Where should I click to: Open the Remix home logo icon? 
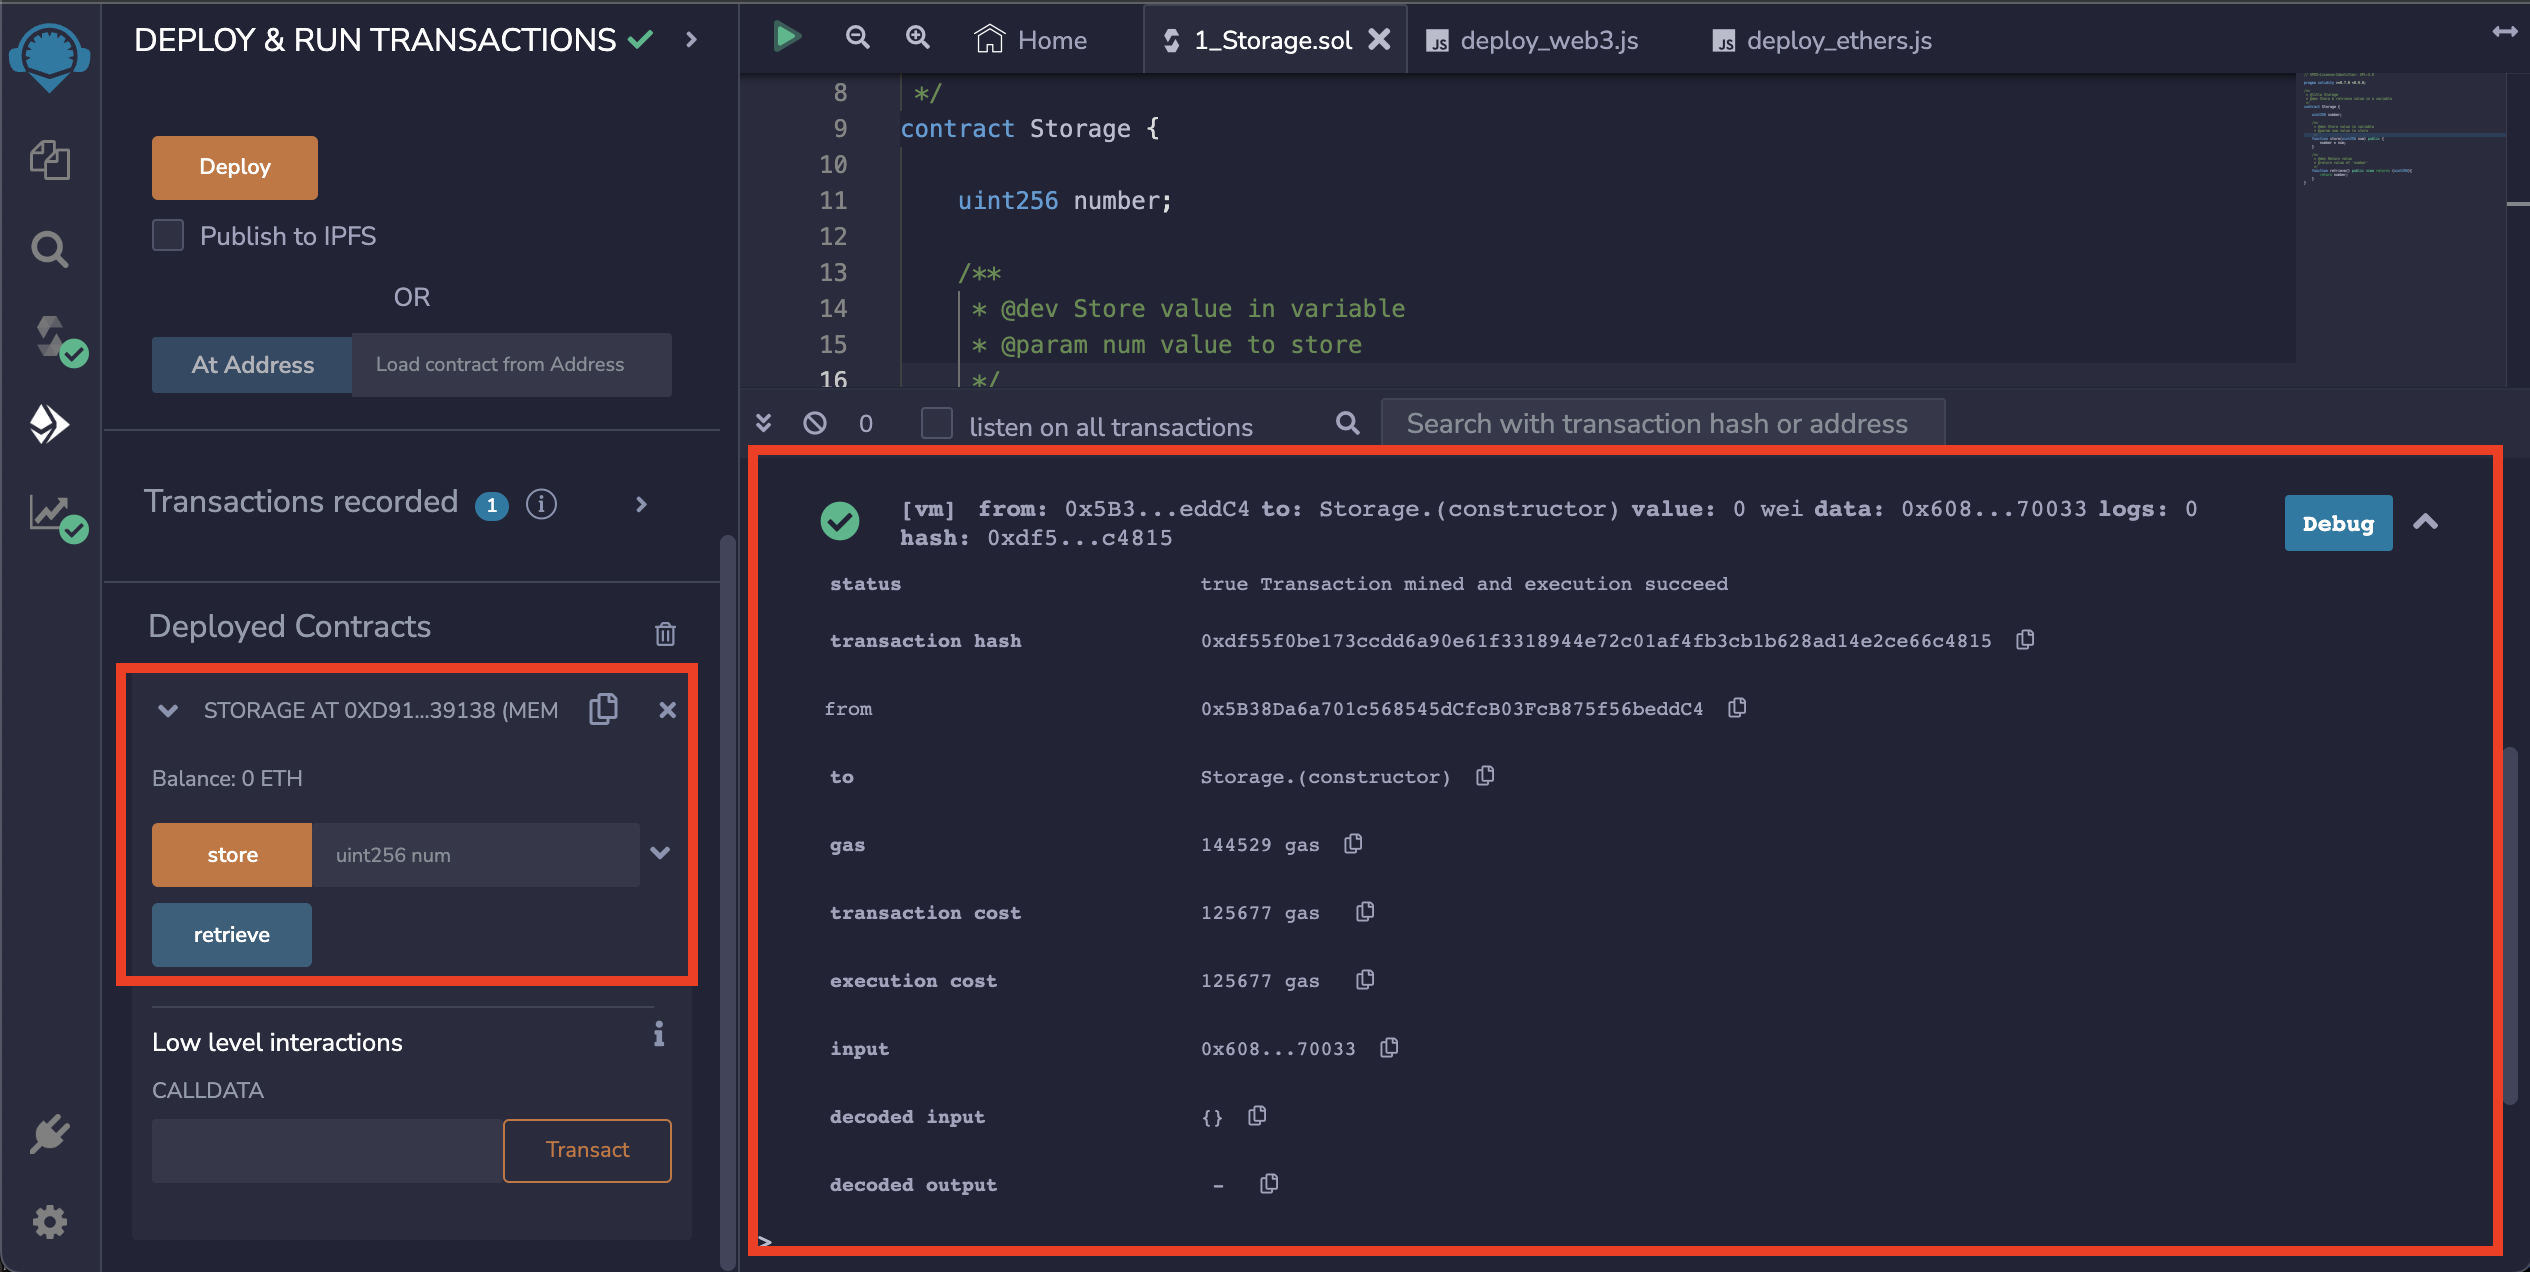click(49, 56)
